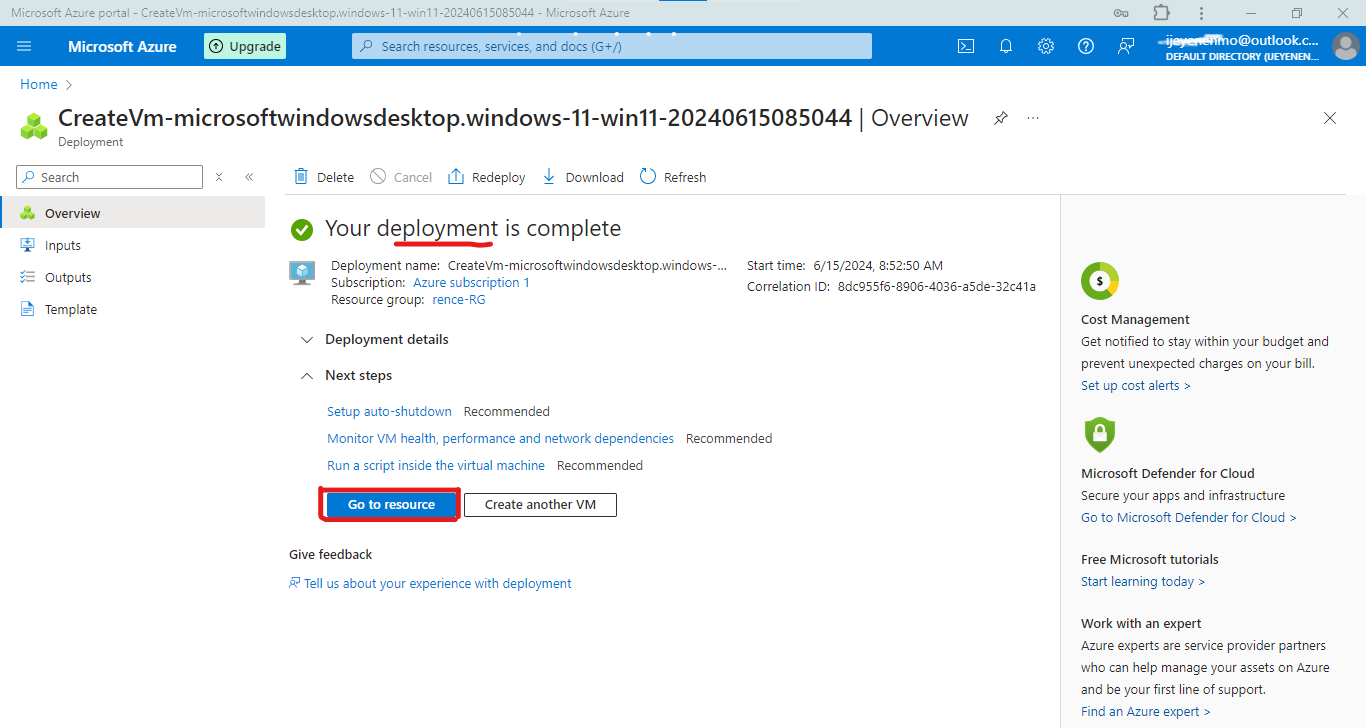
Task: Open portal settings gear
Action: coord(1046,46)
